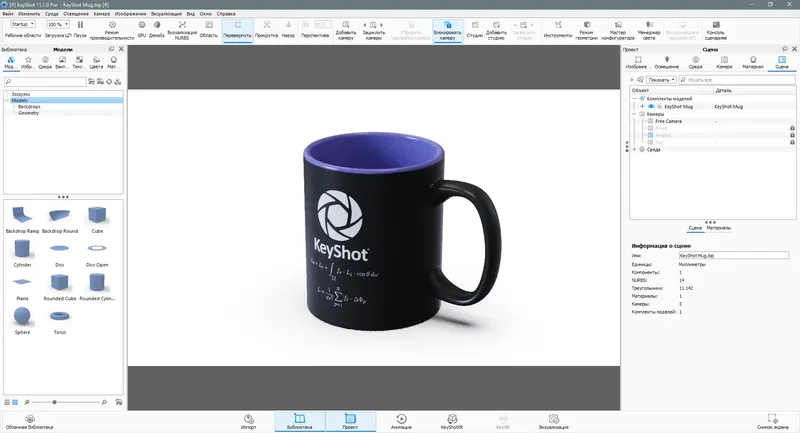Select the Наезд dolly camera tool
The height and width of the screenshot is (433, 800).
tap(288, 30)
